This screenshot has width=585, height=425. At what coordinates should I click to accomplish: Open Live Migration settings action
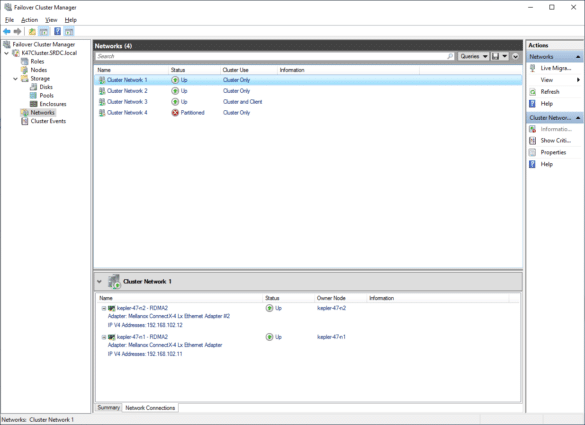555,68
